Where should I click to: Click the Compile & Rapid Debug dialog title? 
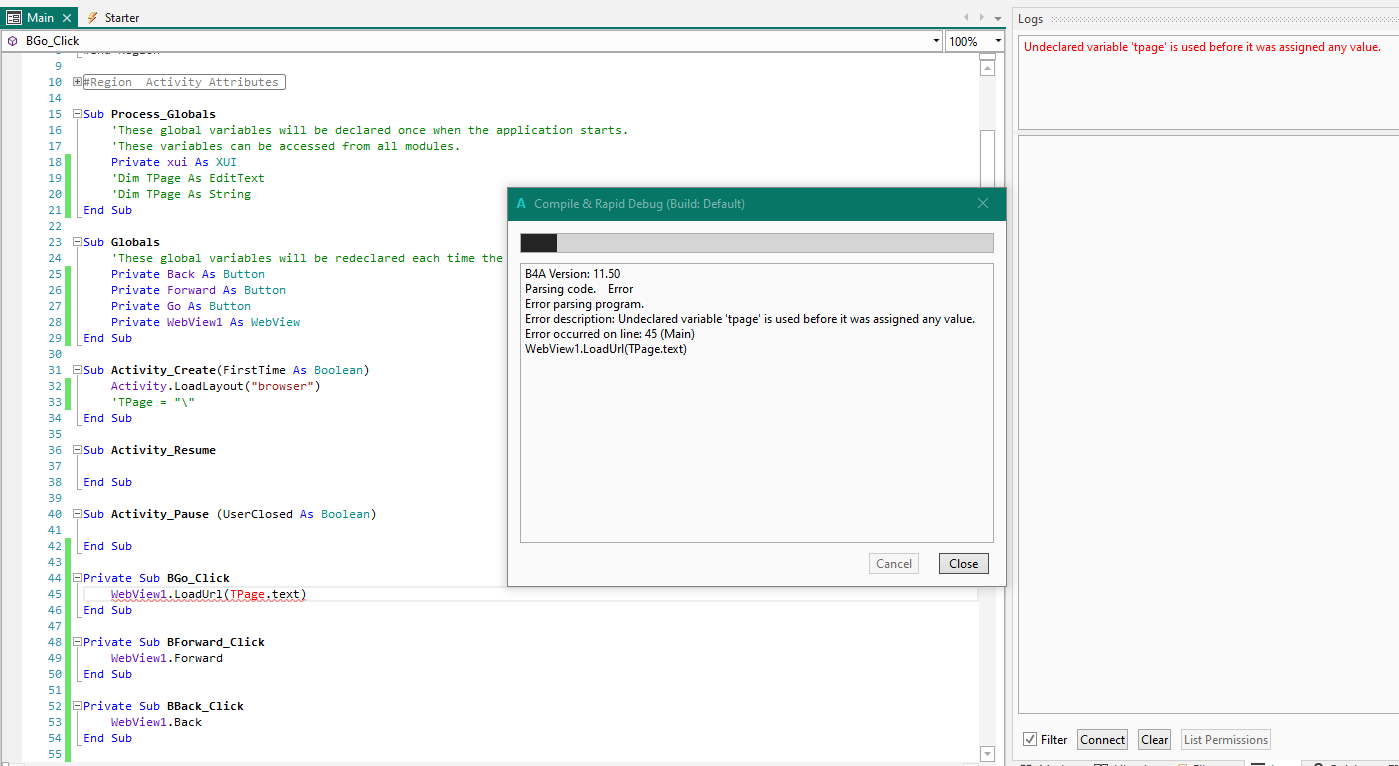coord(639,204)
